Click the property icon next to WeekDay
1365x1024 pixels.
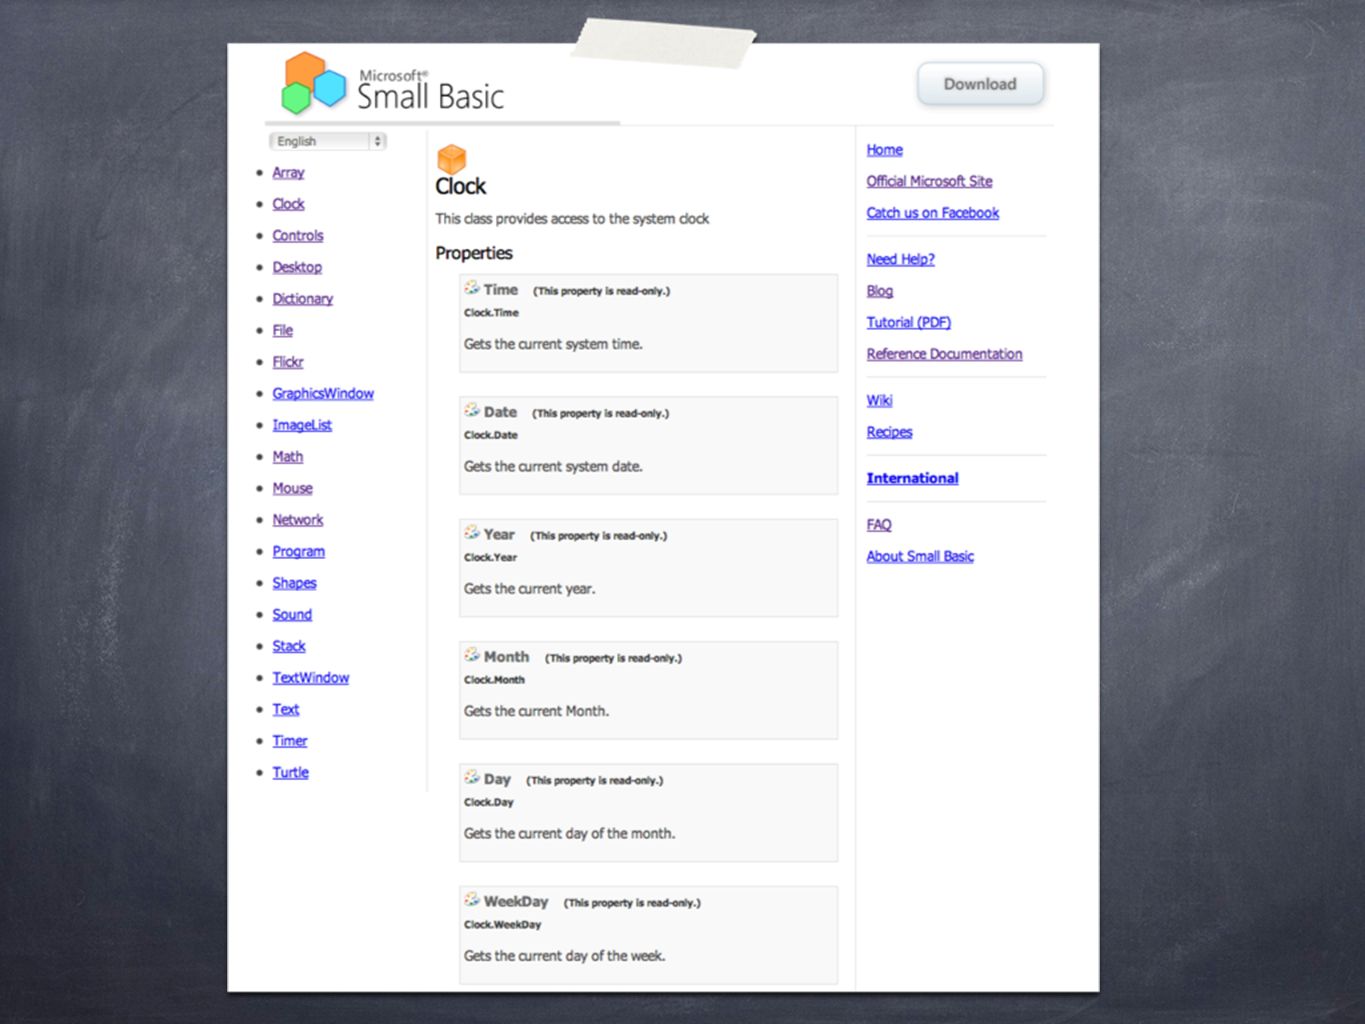click(472, 900)
